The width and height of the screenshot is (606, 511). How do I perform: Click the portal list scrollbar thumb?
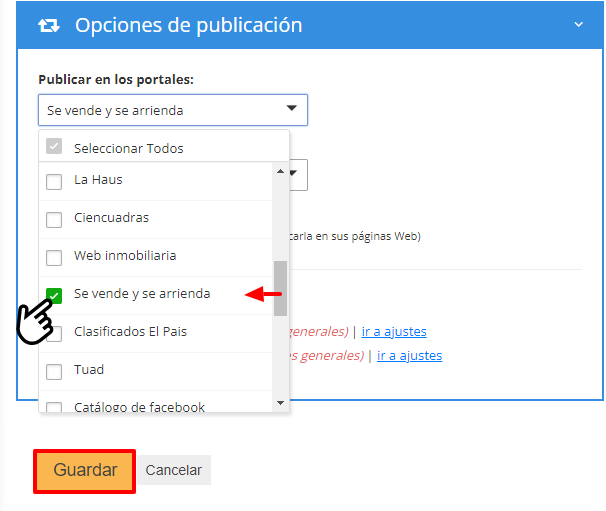point(280,288)
